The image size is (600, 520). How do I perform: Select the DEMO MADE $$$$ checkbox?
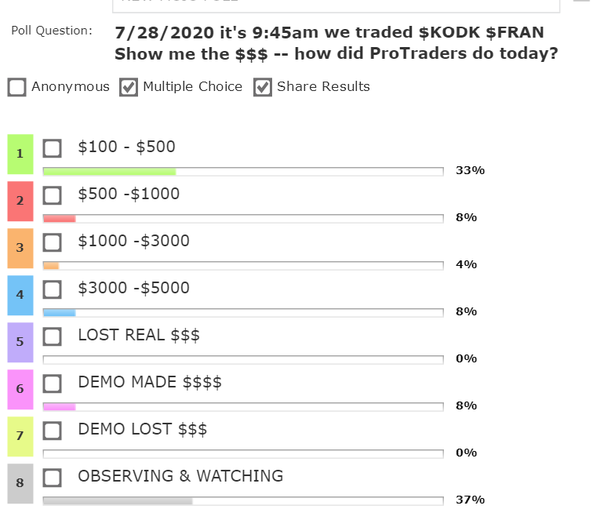click(53, 383)
